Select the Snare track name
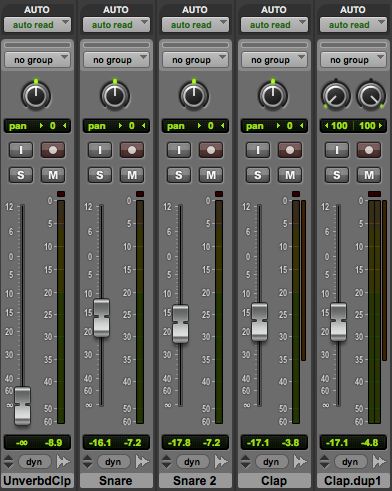Screen dimensions: 392x491 [116, 481]
